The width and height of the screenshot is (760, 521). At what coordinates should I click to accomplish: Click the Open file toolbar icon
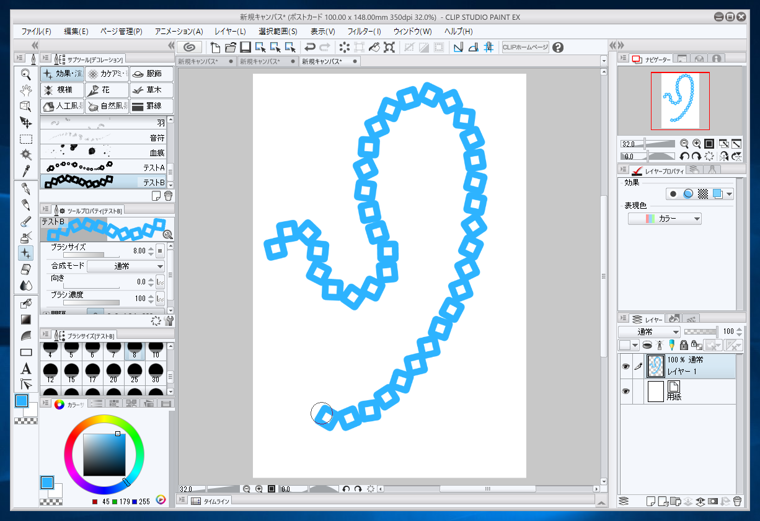coord(230,47)
